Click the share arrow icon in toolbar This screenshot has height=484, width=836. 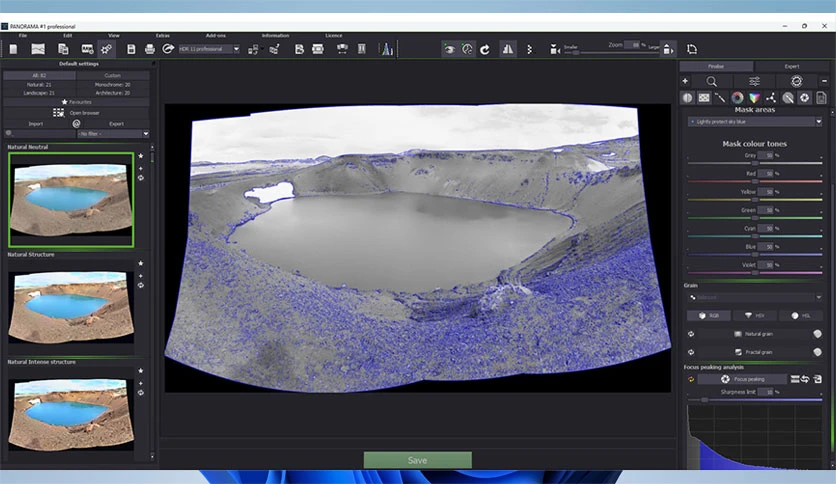(168, 49)
